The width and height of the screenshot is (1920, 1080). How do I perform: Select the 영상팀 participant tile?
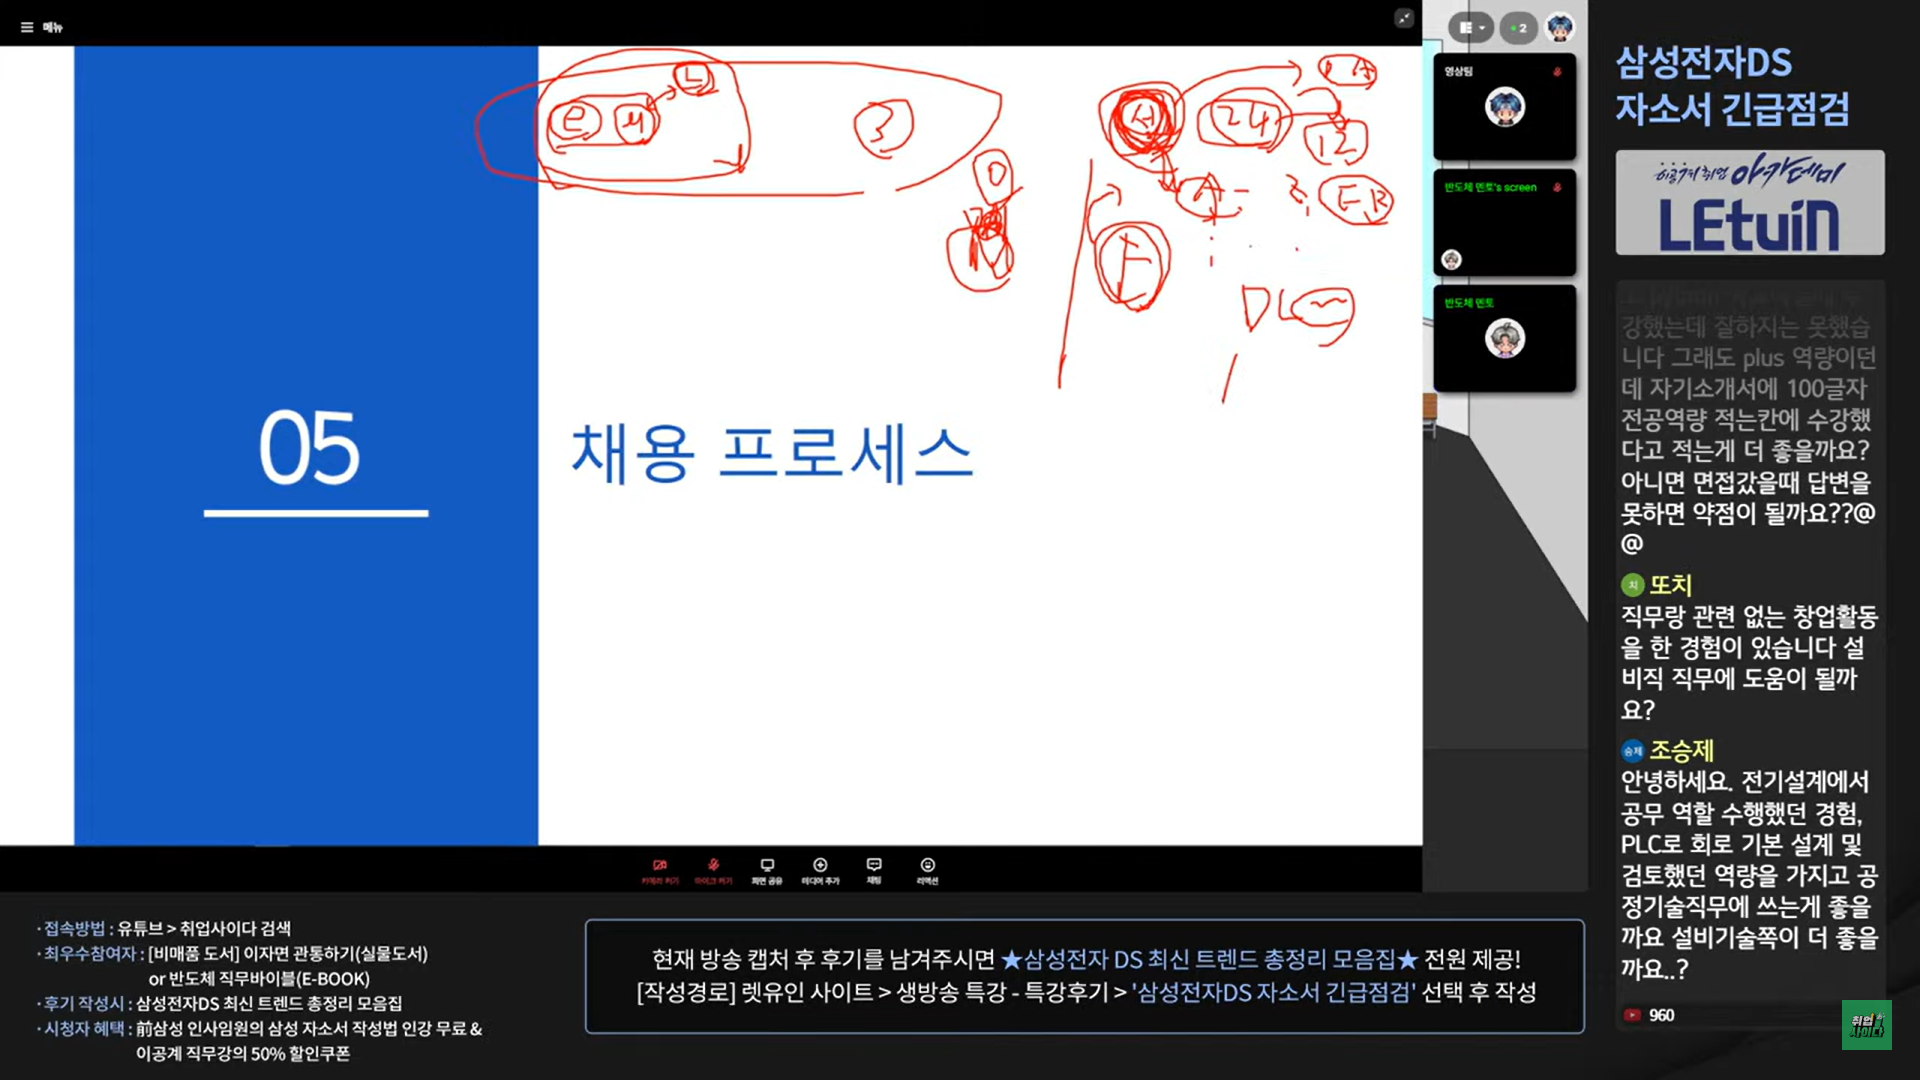point(1504,108)
